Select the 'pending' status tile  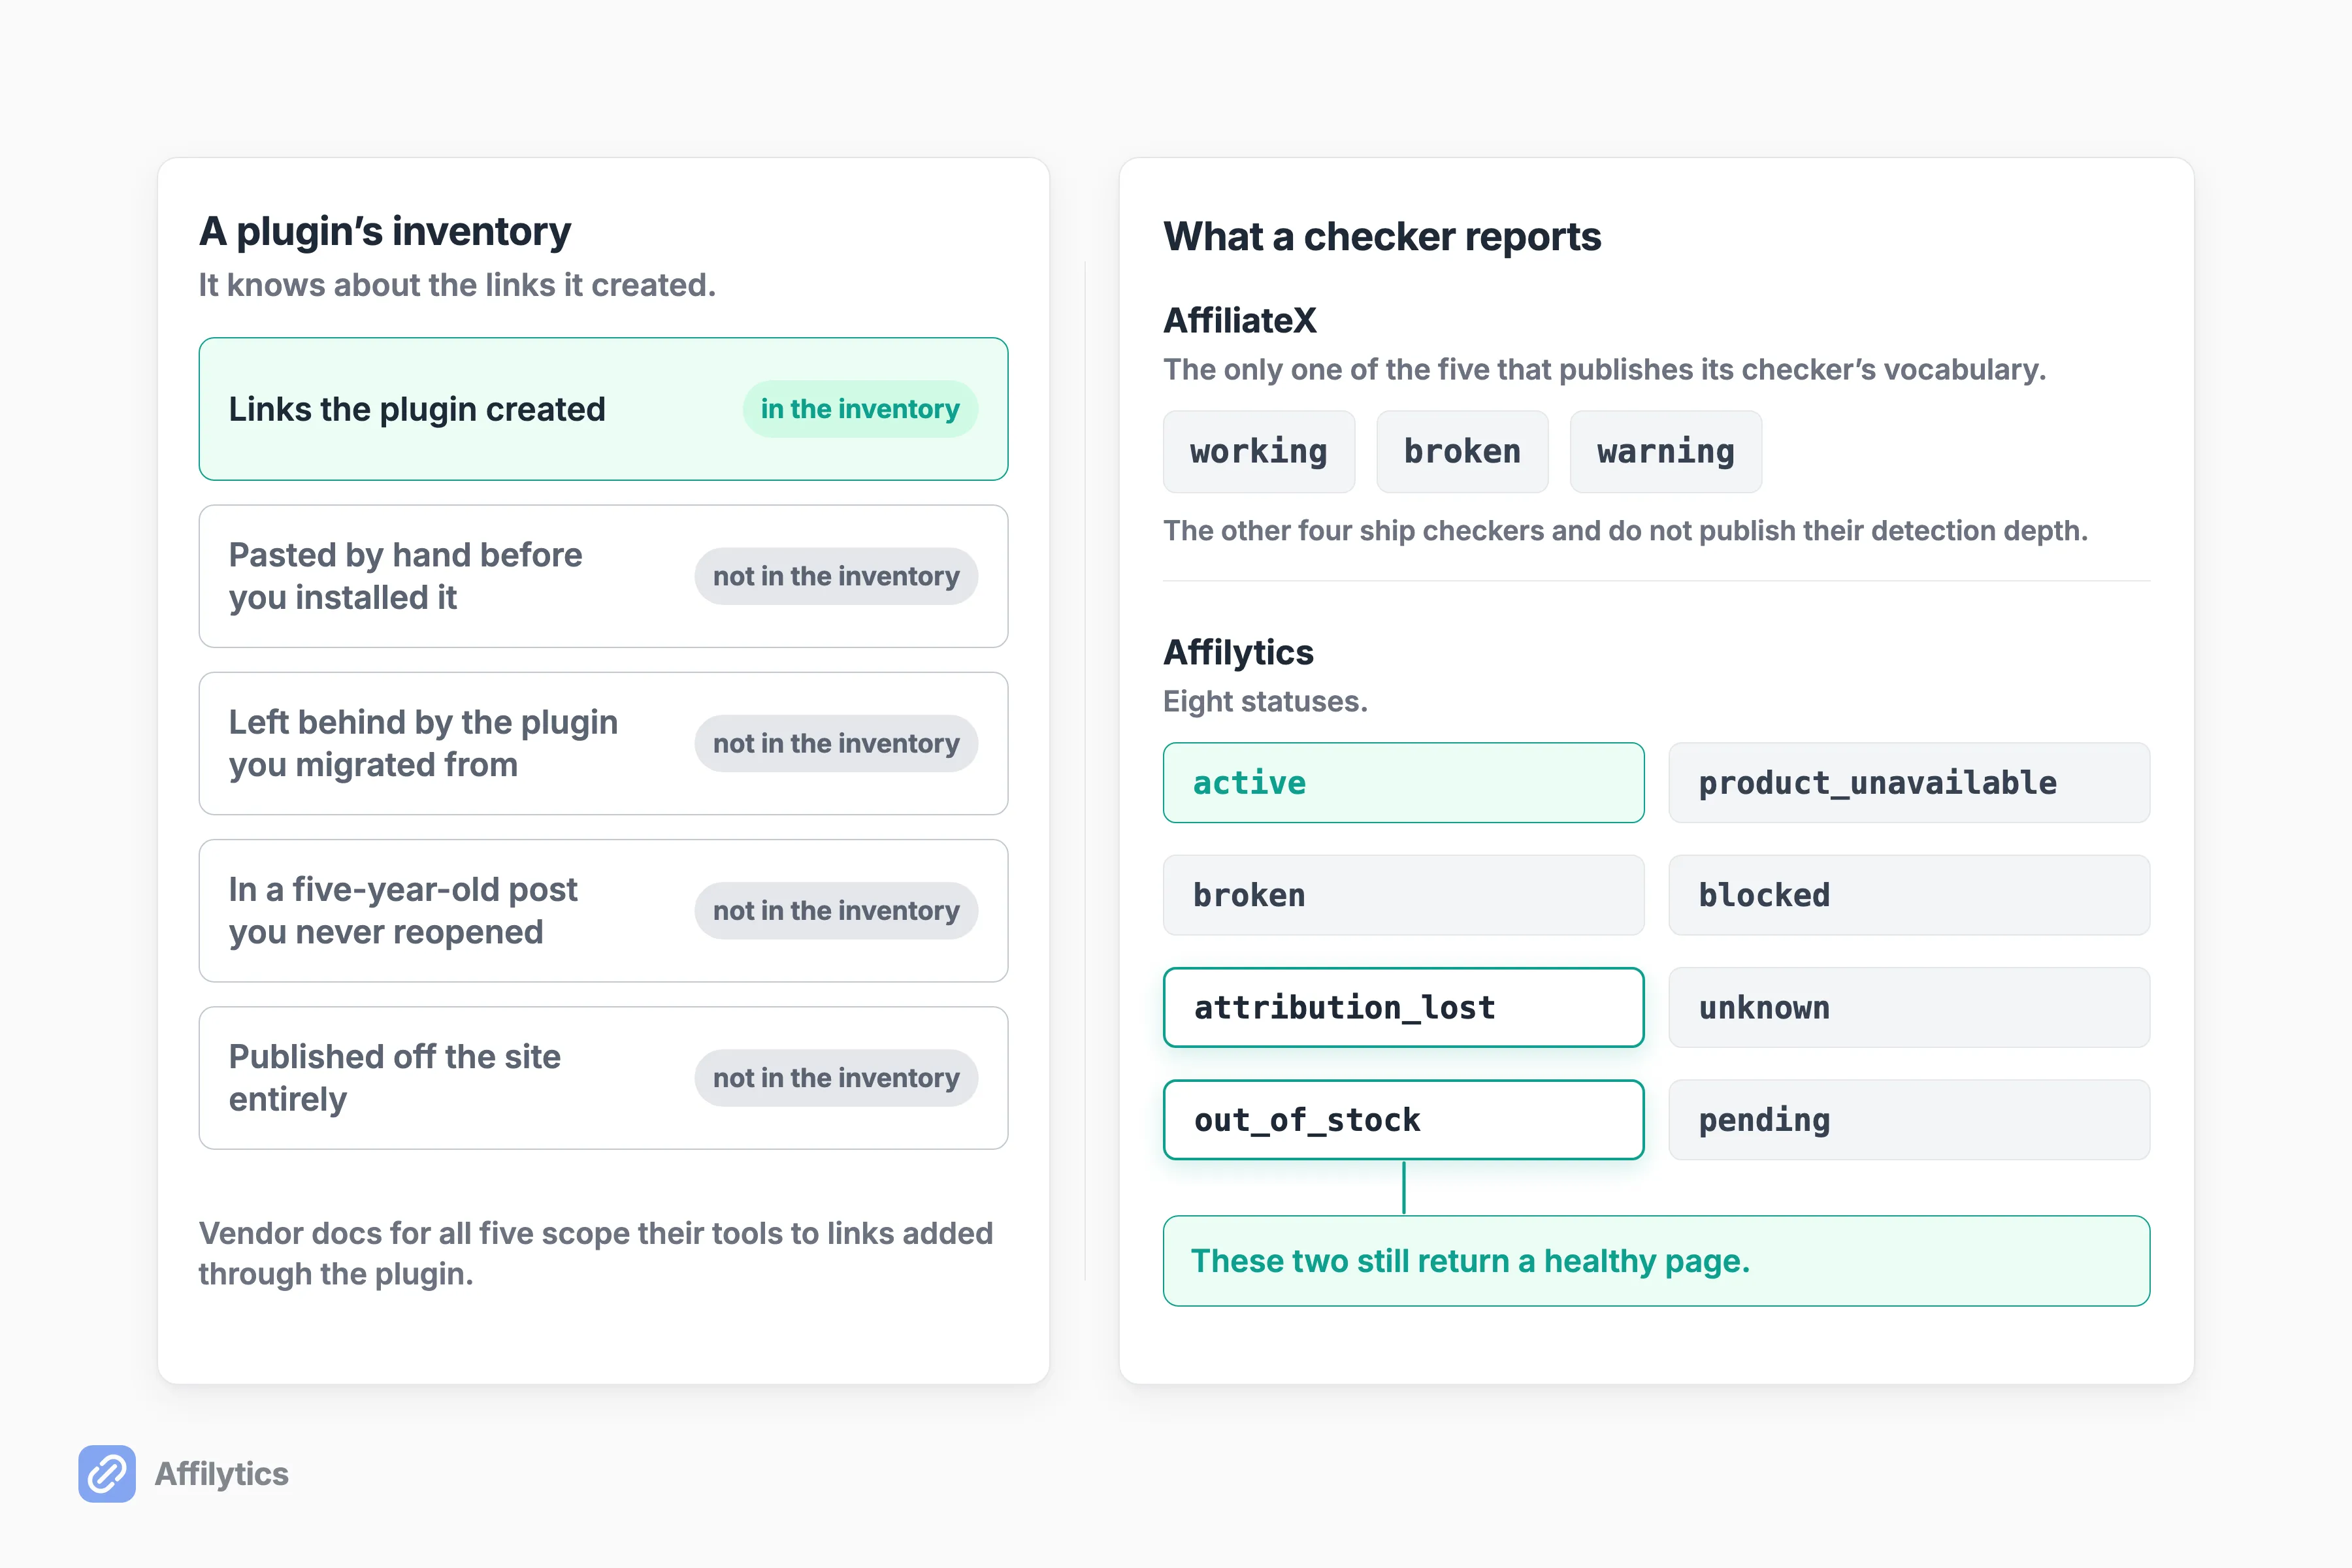[x=1909, y=1119]
